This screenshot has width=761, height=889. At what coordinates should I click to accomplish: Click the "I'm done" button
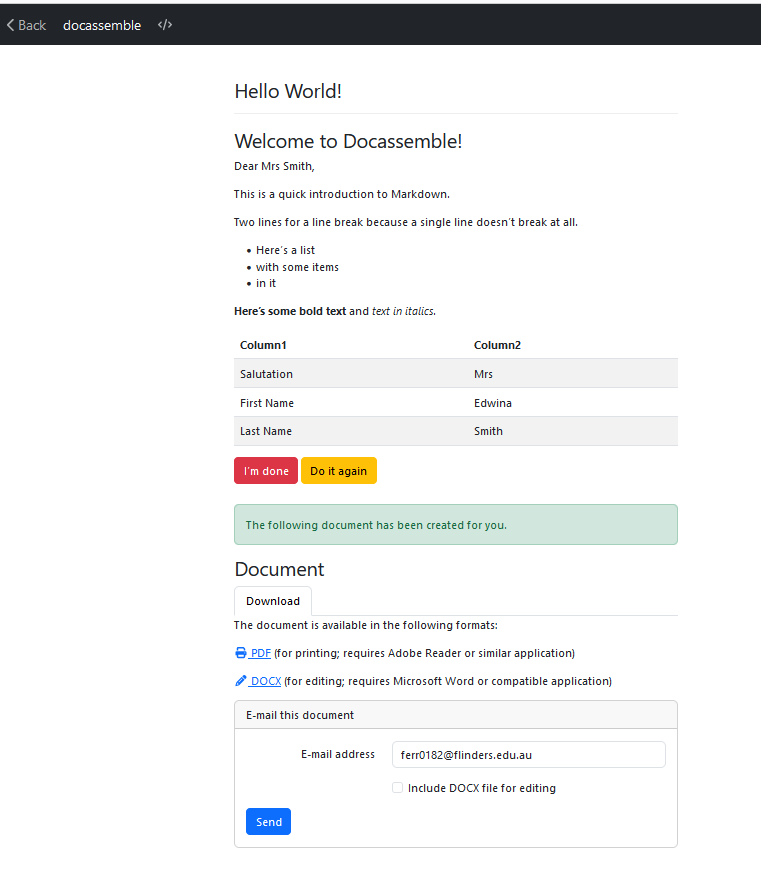click(265, 470)
